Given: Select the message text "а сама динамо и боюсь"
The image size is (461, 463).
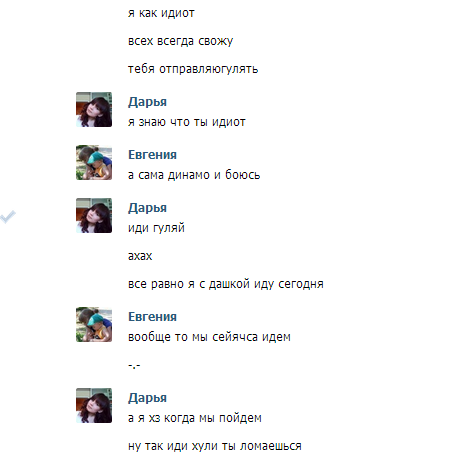Looking at the screenshot, I should click(x=194, y=175).
